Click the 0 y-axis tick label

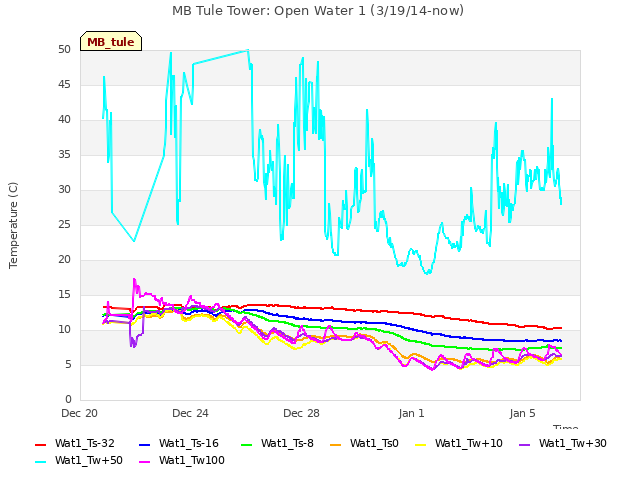coord(68,400)
